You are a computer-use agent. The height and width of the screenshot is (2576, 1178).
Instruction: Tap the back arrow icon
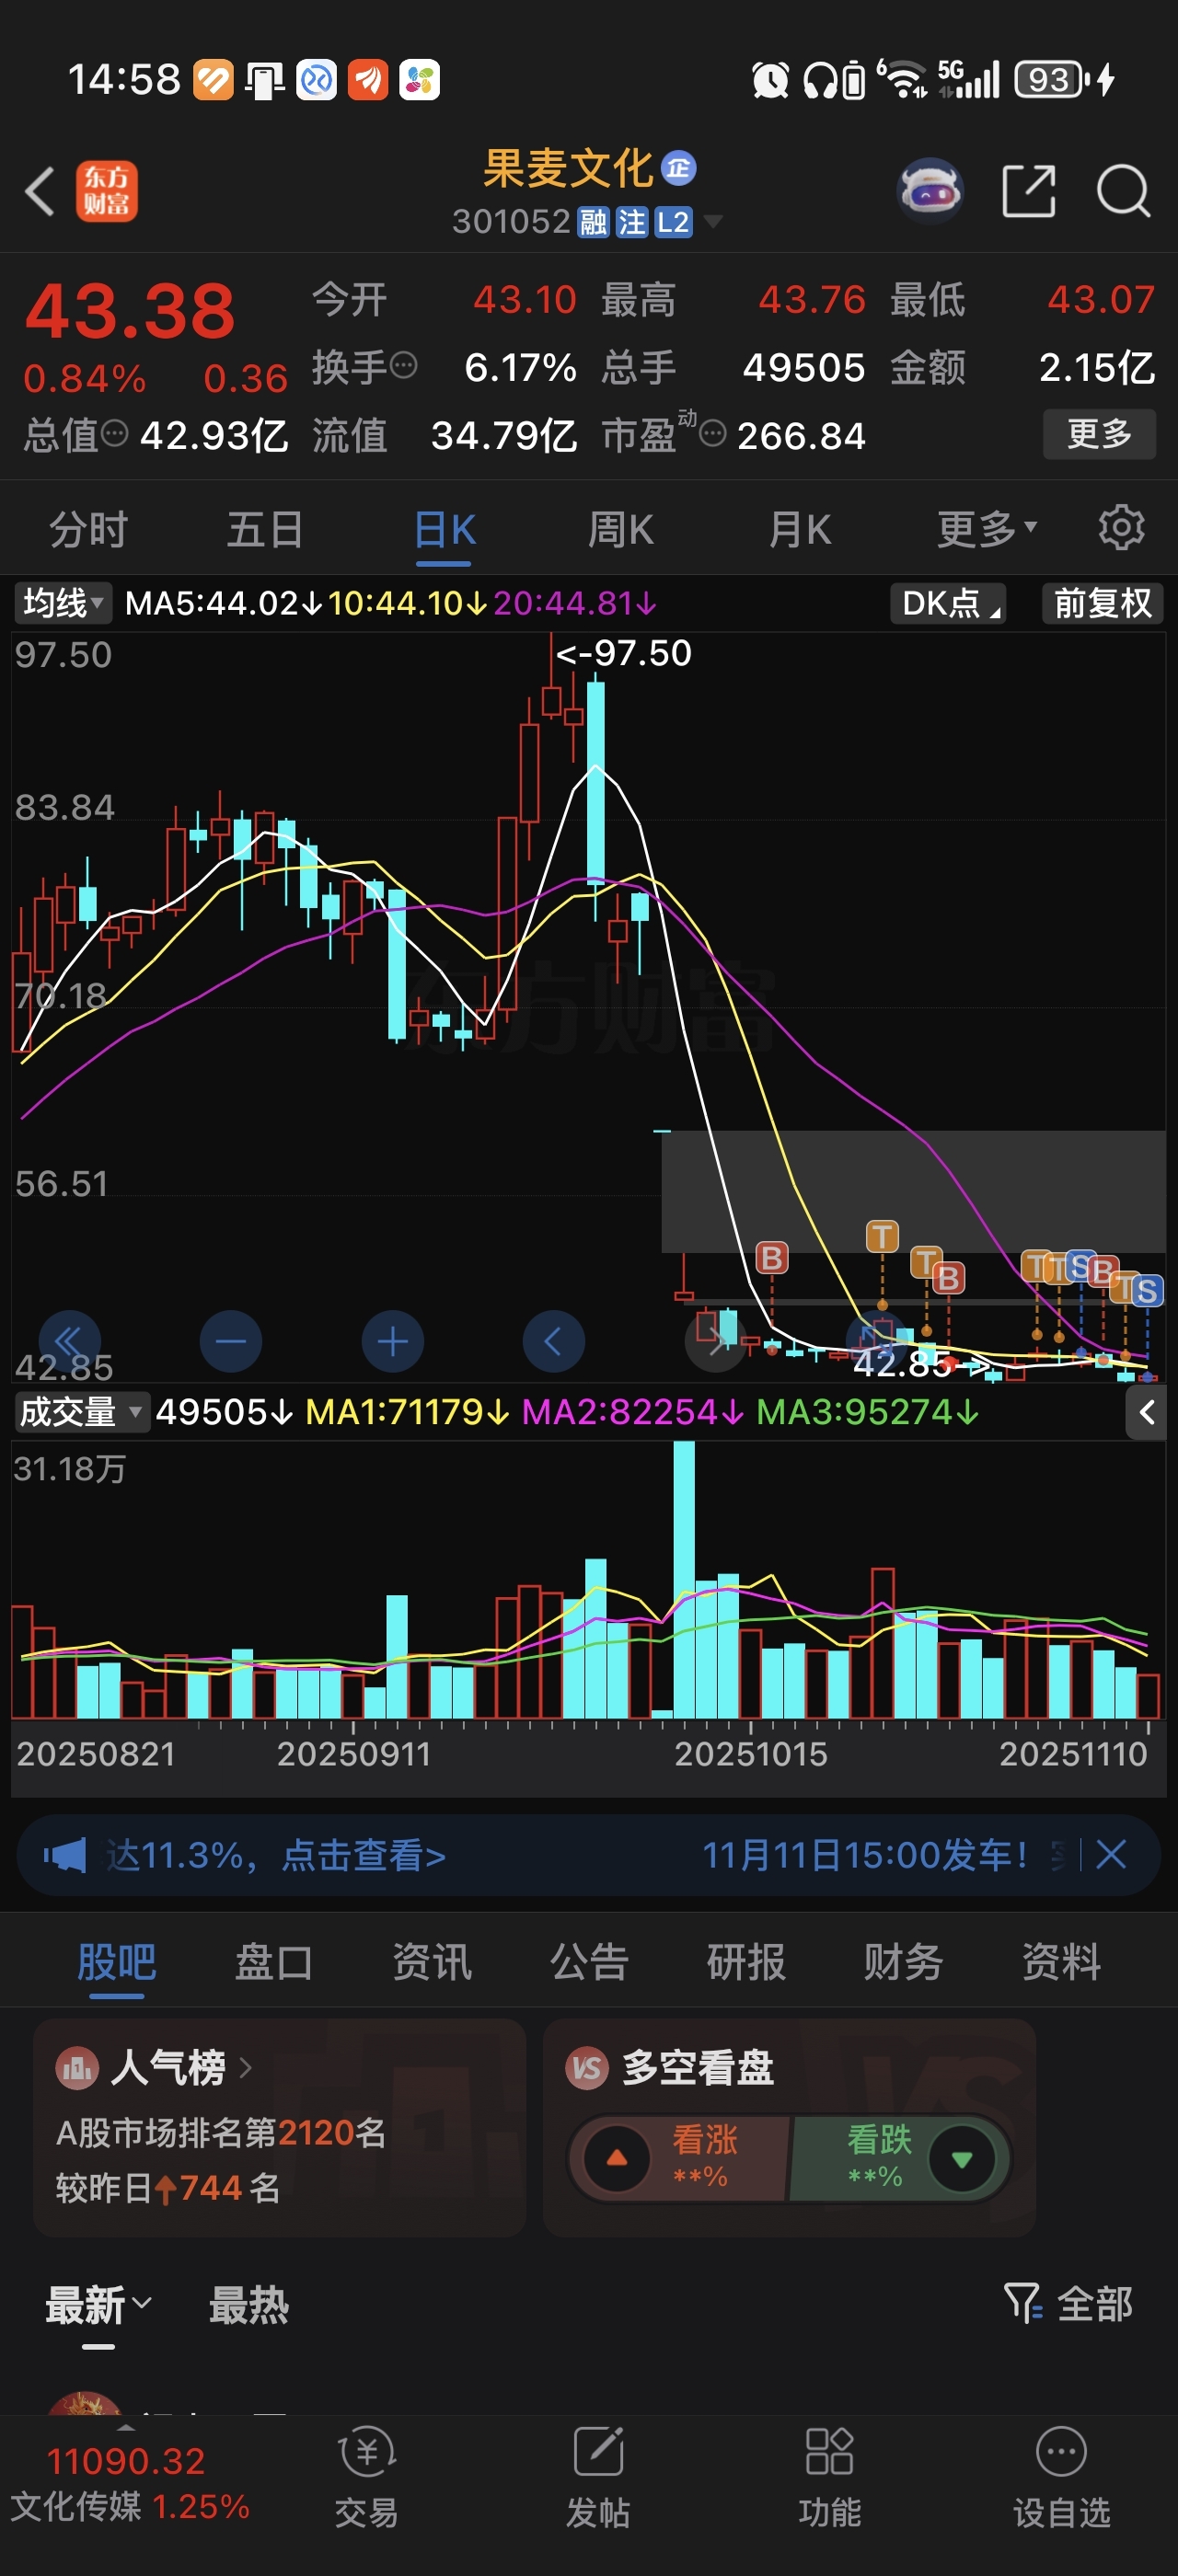pyautogui.click(x=40, y=191)
